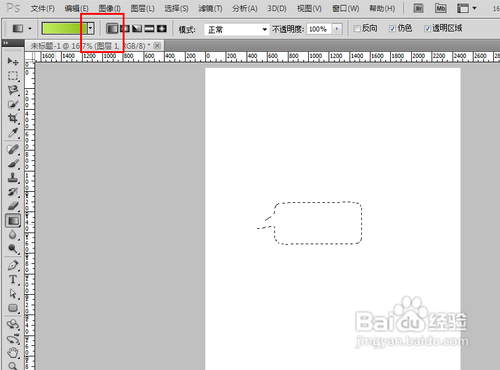The width and height of the screenshot is (500, 370).
Task: Select the Rounded Rectangle shape tool
Action: click(x=13, y=308)
